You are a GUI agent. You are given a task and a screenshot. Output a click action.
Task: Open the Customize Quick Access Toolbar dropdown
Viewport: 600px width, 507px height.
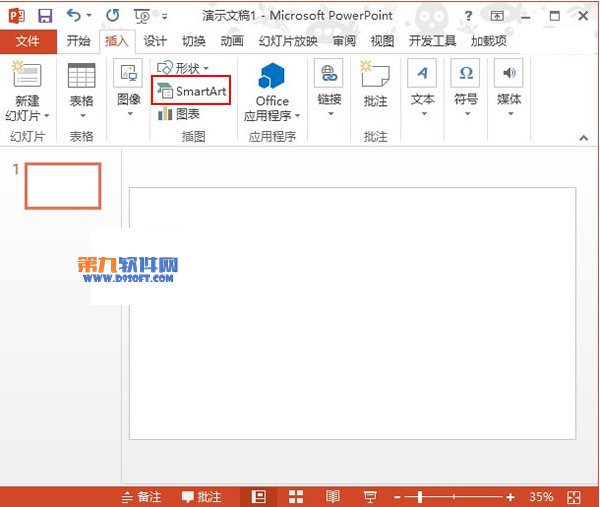(x=165, y=16)
